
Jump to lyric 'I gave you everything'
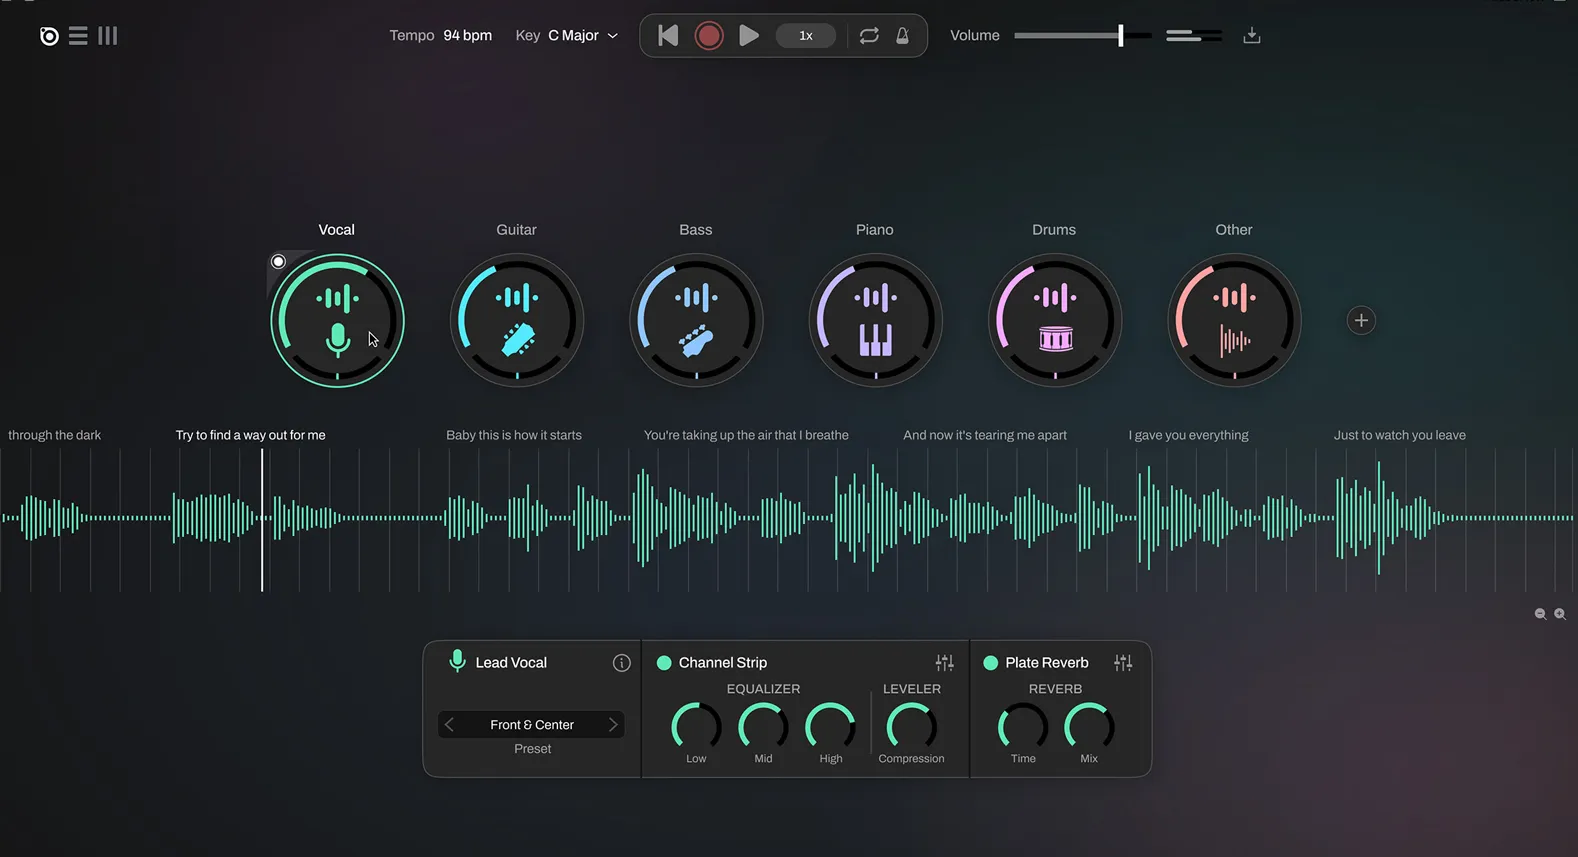tap(1189, 435)
